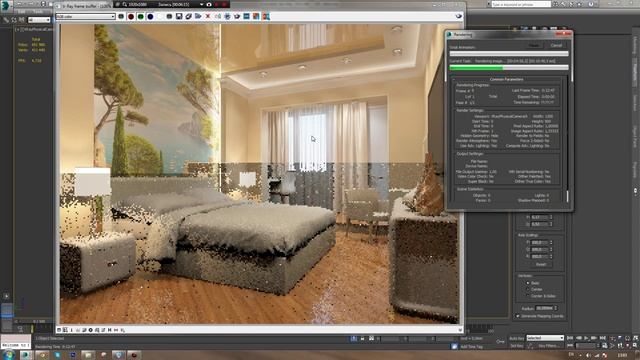The height and width of the screenshot is (360, 640).
Task: Go to start of animation
Action: click(x=570, y=338)
